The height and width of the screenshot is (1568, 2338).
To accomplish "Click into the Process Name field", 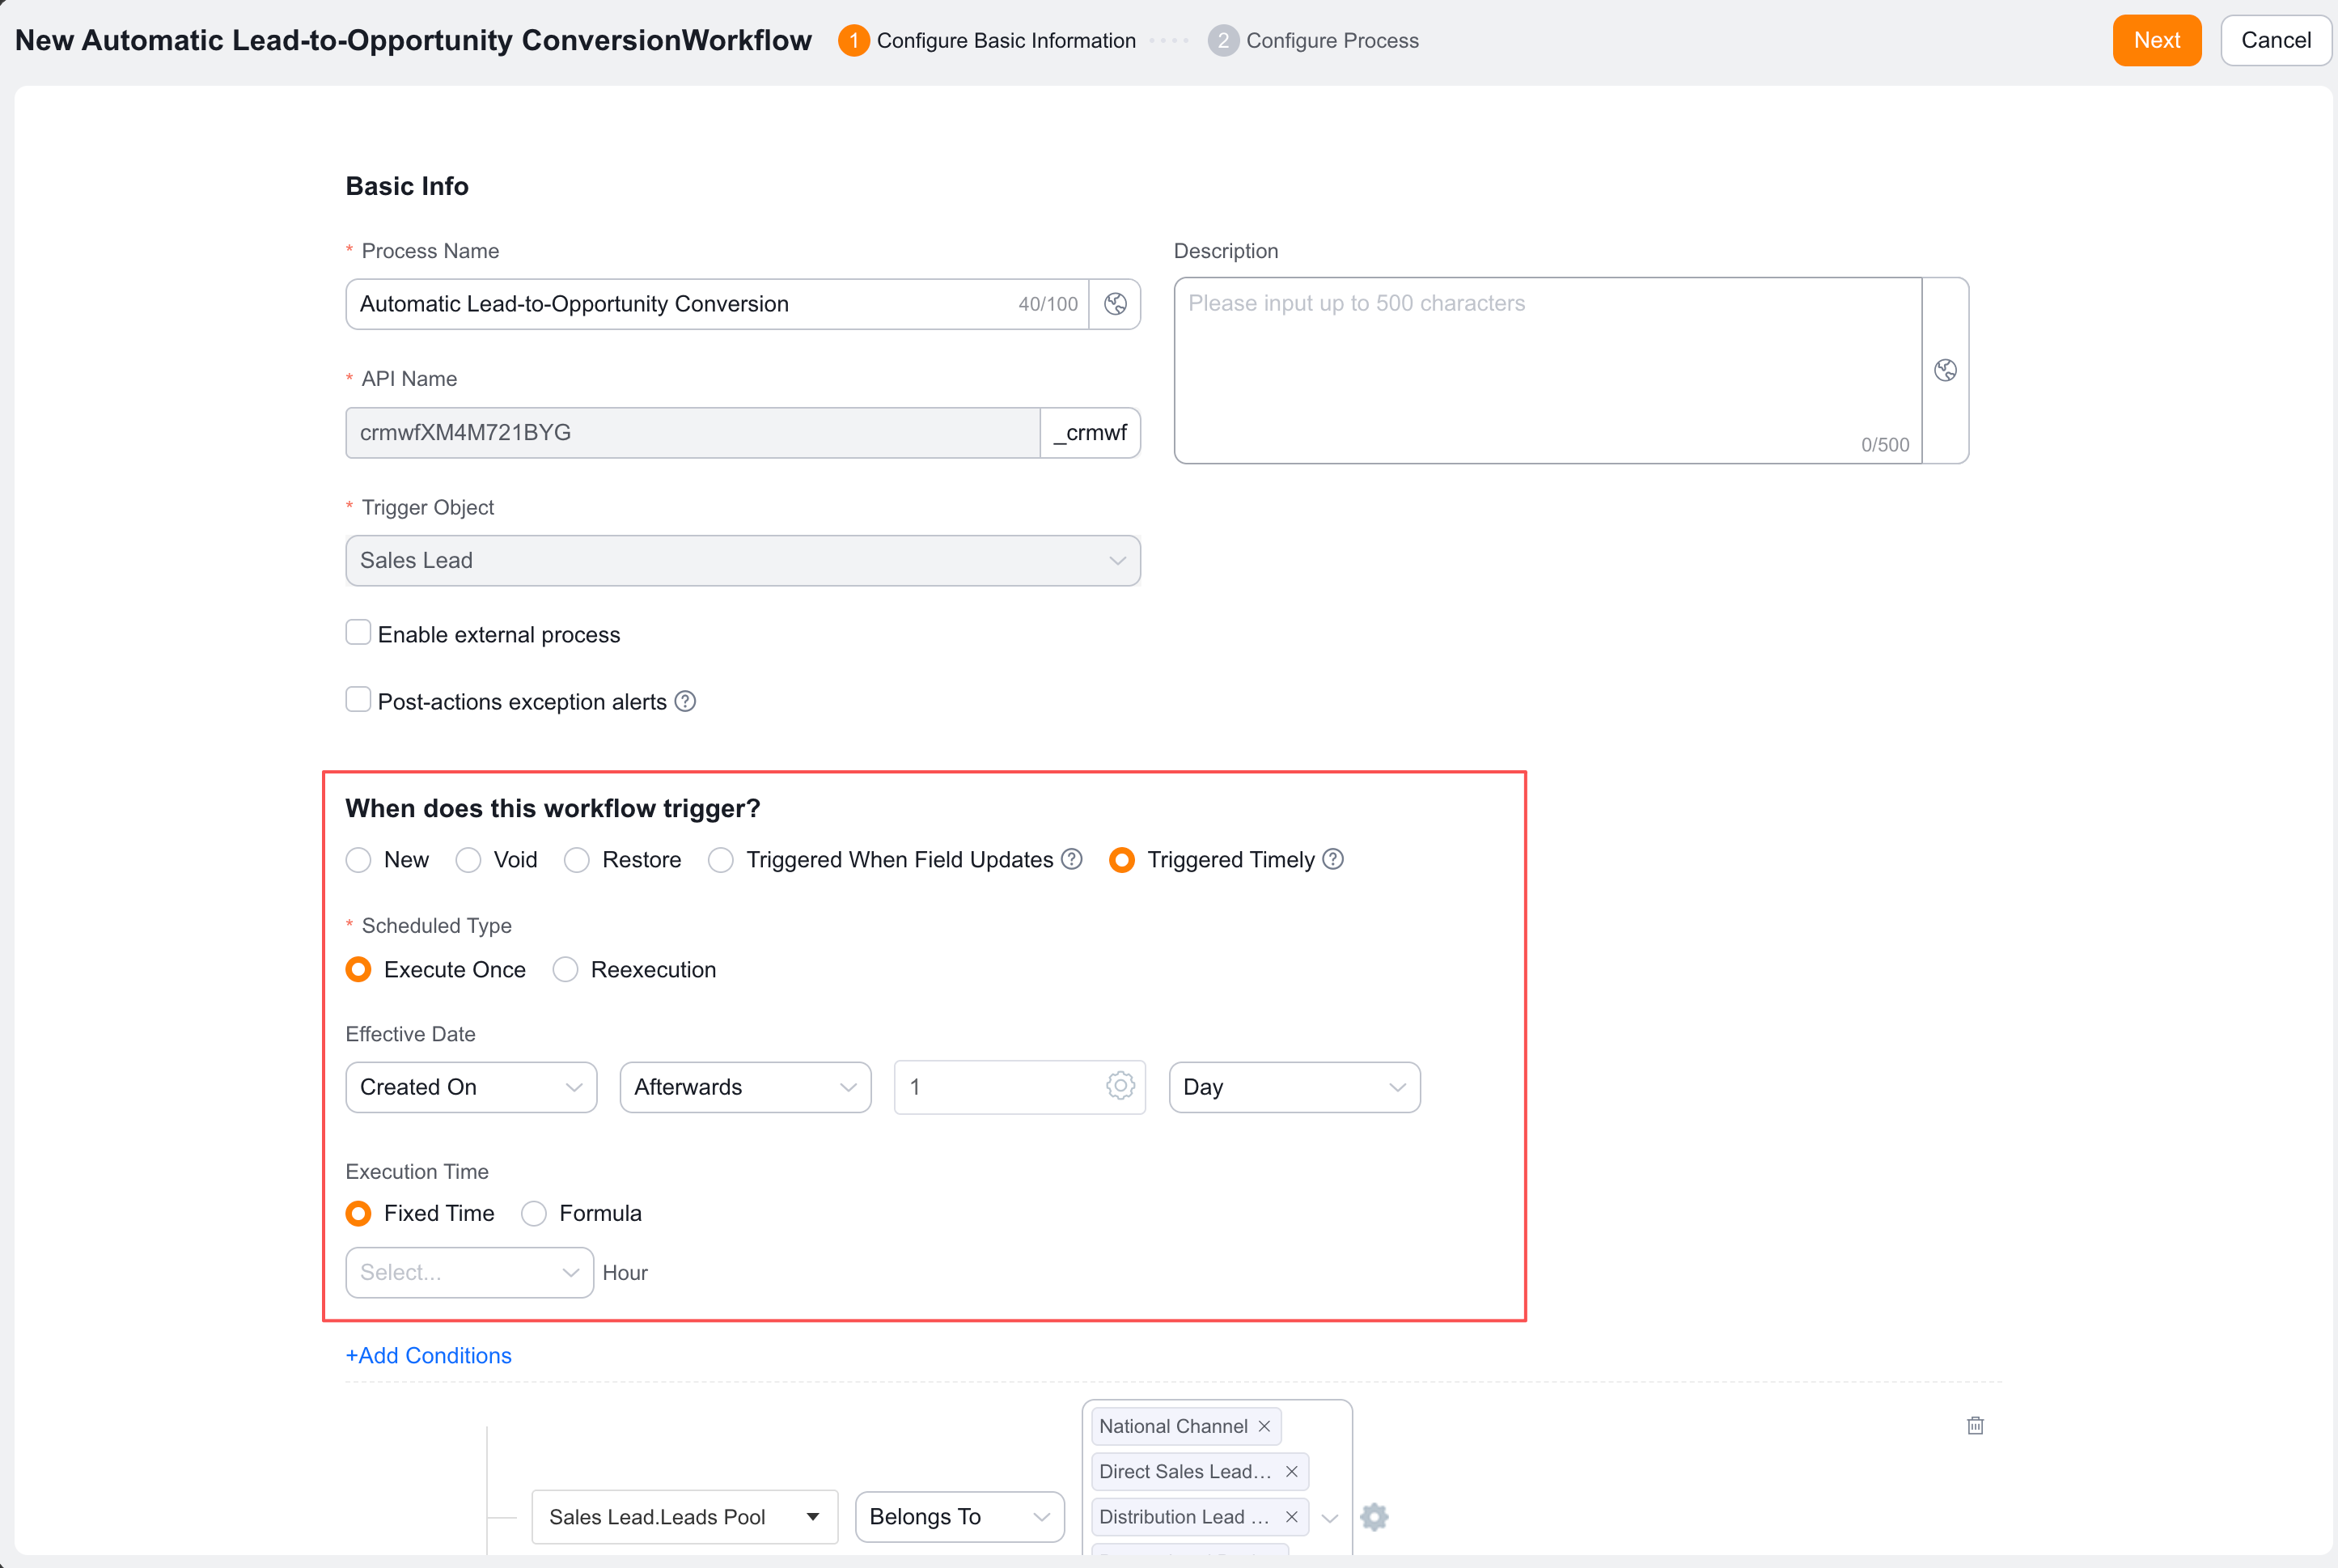I will point(716,304).
